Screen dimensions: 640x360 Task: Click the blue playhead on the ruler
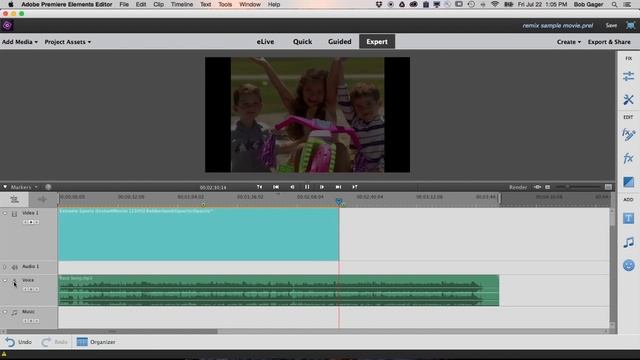pos(339,201)
